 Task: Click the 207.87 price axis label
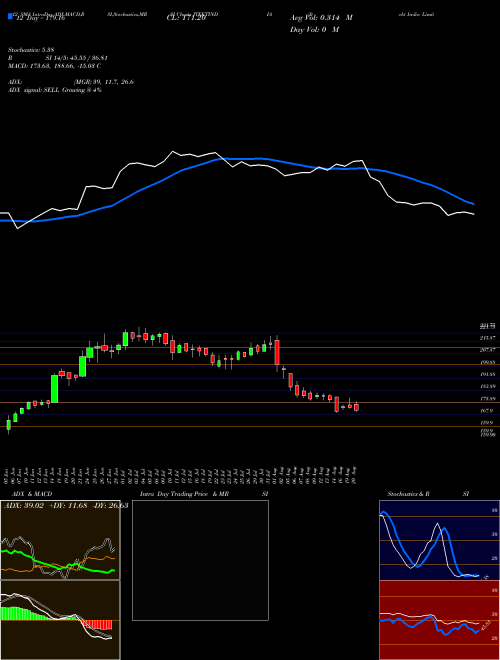(x=487, y=350)
